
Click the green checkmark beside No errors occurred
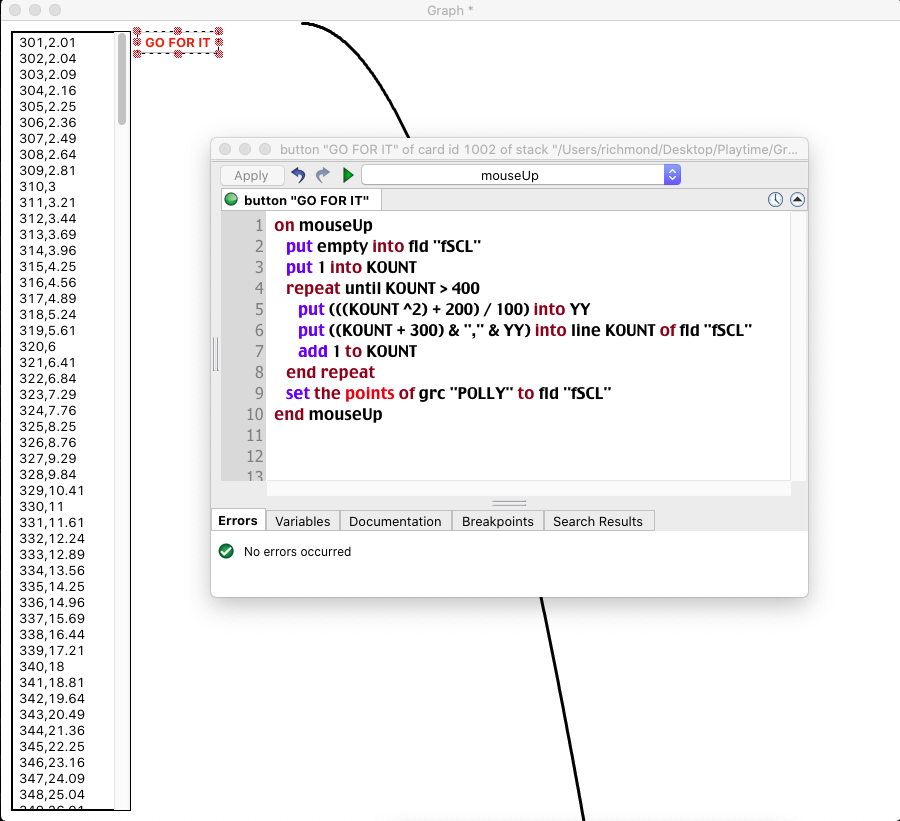(x=226, y=551)
